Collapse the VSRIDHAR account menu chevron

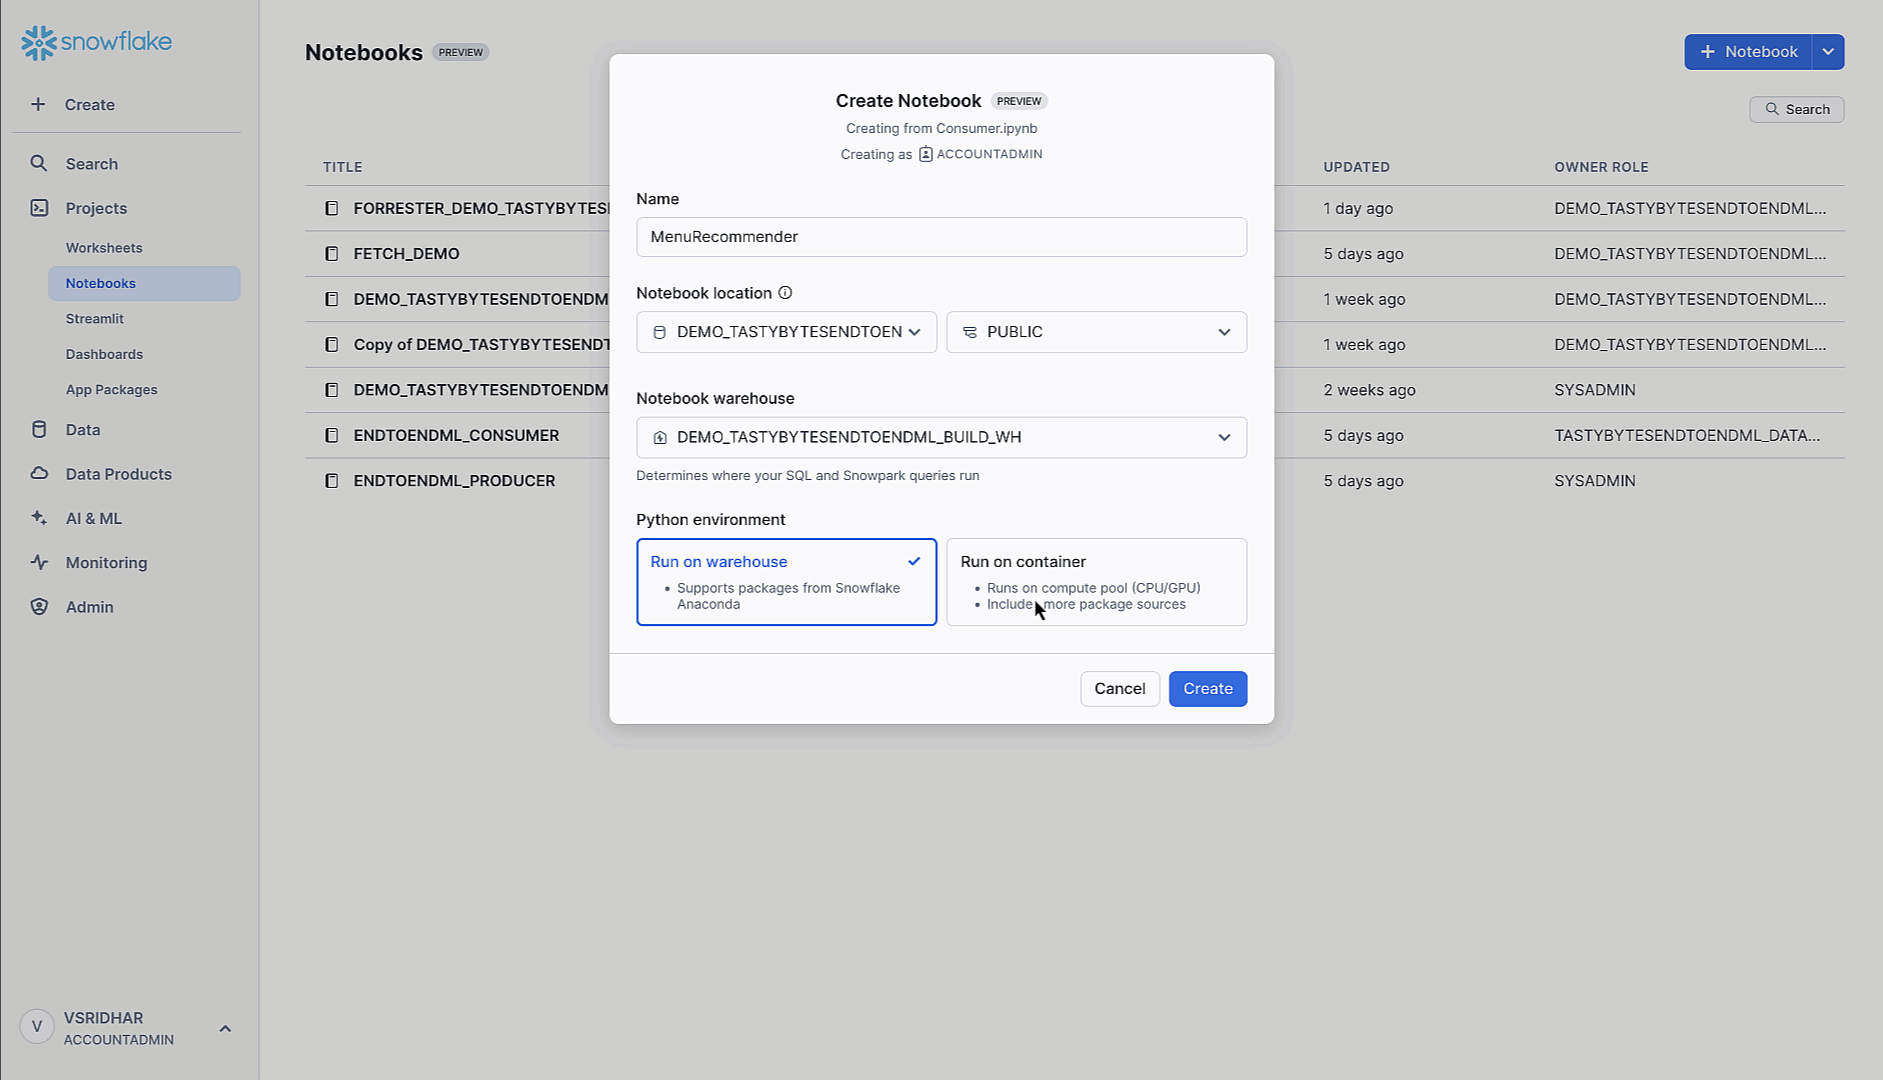224,1028
